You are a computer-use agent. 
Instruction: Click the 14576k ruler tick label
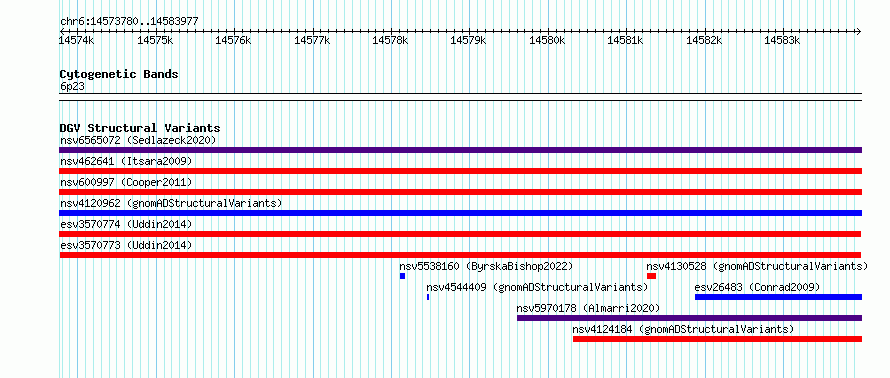(x=233, y=40)
